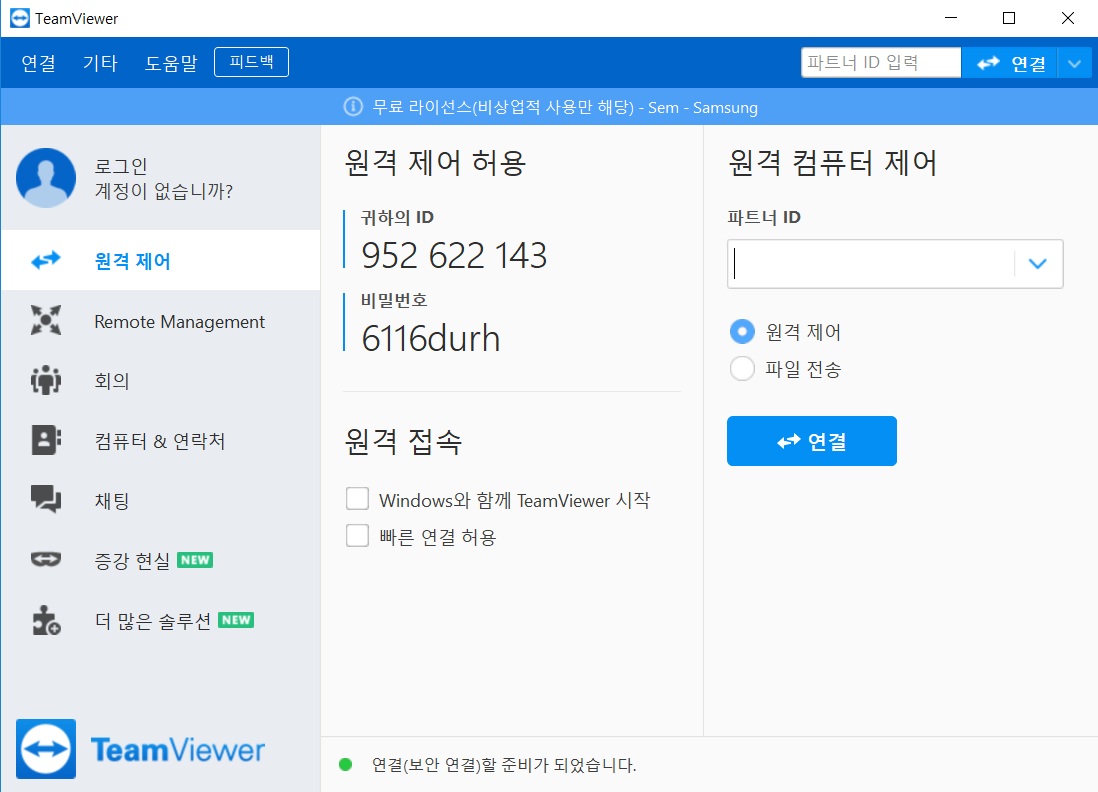
Task: Open 더 많은 솔루션 tab
Action: tap(160, 620)
